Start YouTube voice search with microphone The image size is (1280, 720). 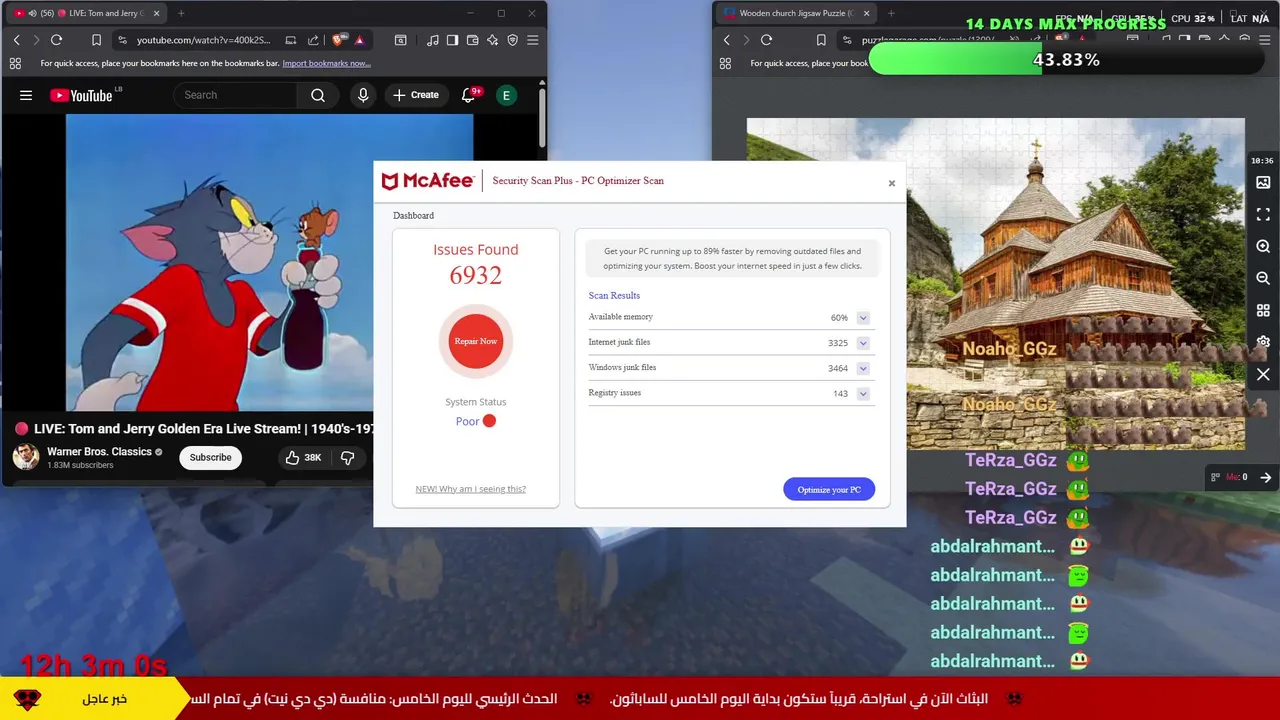click(x=363, y=95)
